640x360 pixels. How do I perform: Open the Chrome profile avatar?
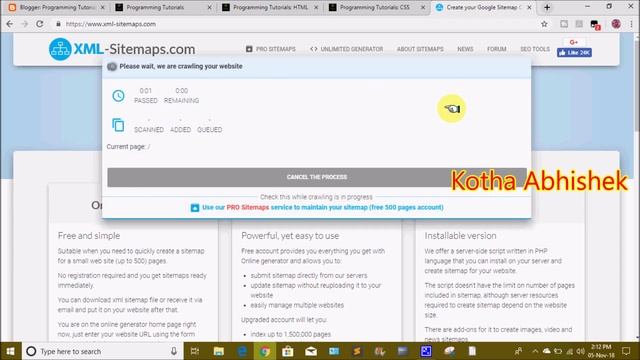coord(616,24)
